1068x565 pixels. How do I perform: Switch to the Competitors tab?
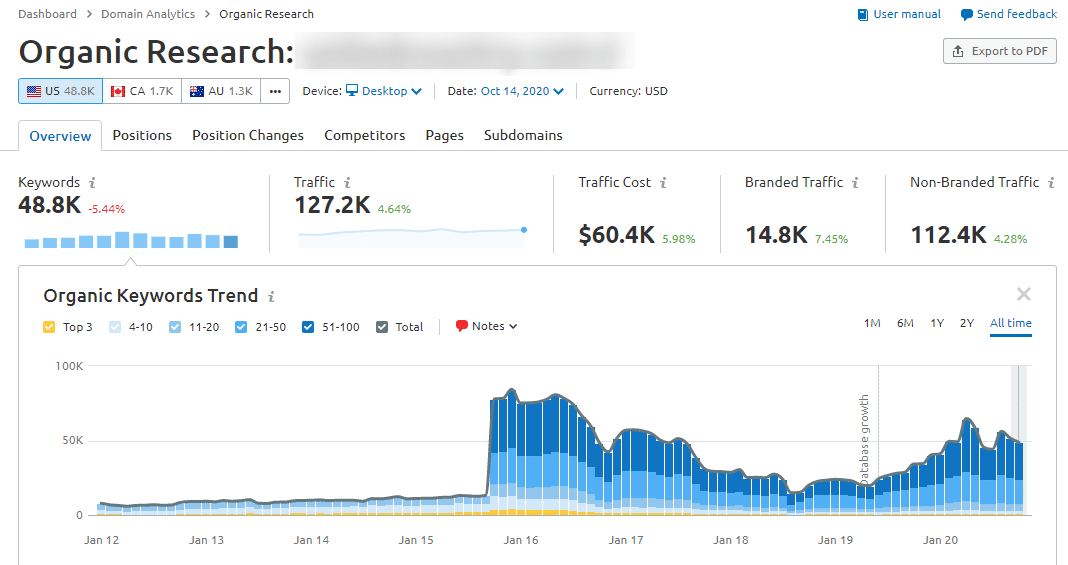[364, 135]
